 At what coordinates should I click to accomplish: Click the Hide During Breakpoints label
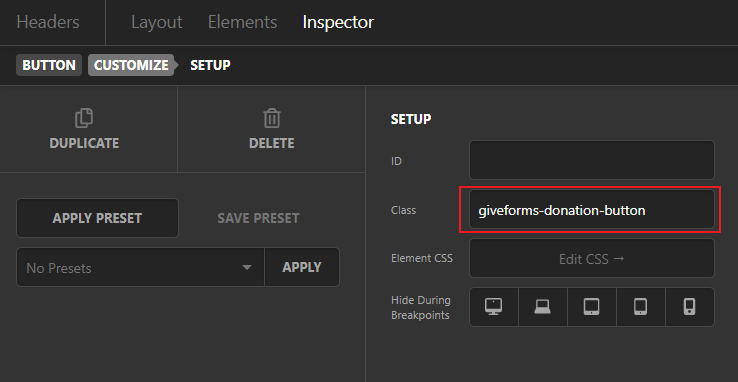(x=421, y=308)
